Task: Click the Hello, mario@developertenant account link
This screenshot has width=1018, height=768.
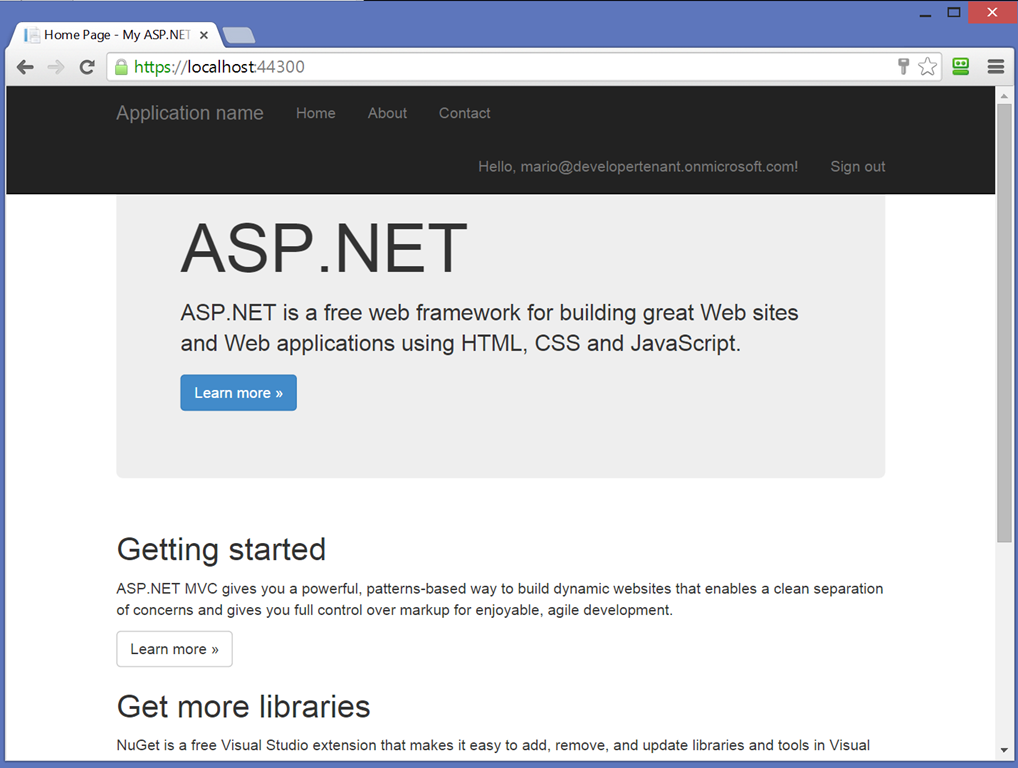Action: pos(638,167)
